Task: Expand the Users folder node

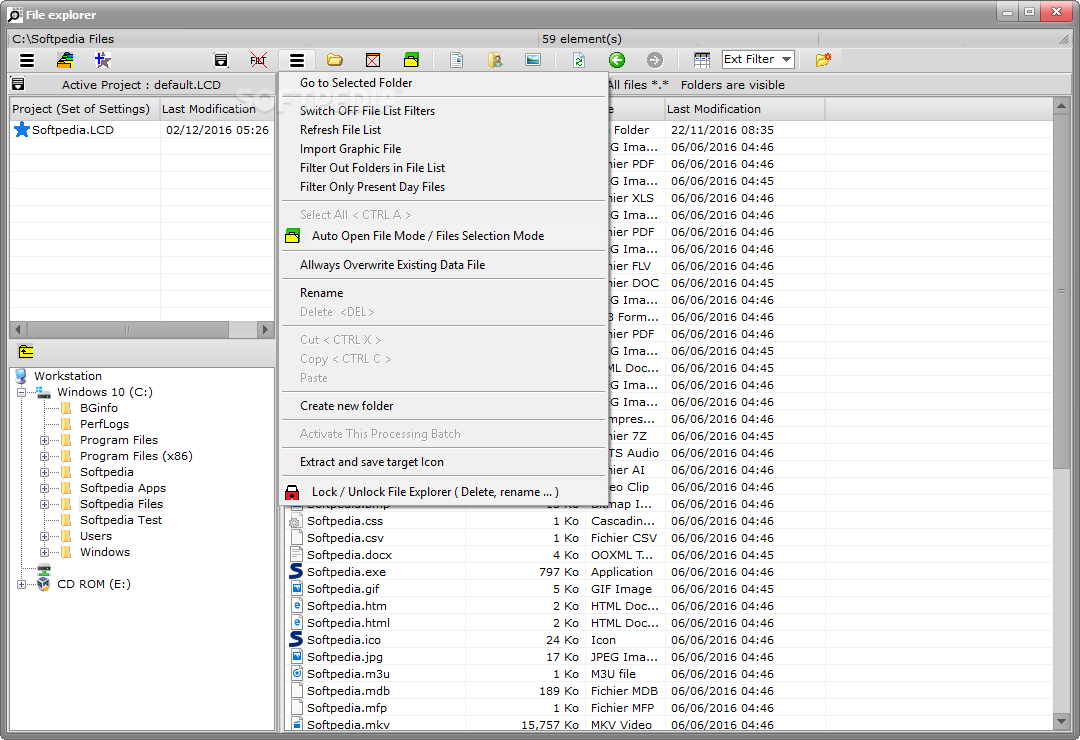Action: (44, 536)
